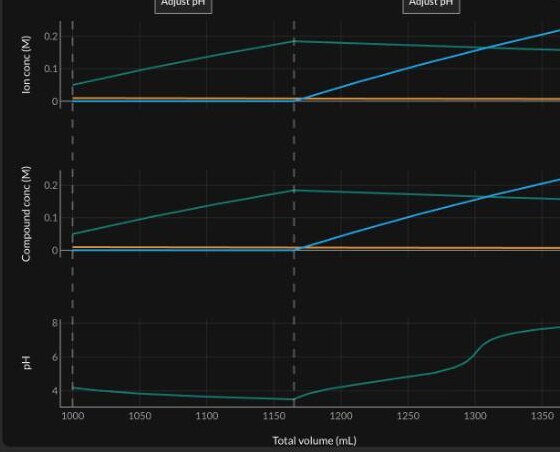Click the 1250 tick on volume axis
The height and width of the screenshot is (452, 560).
click(x=408, y=416)
